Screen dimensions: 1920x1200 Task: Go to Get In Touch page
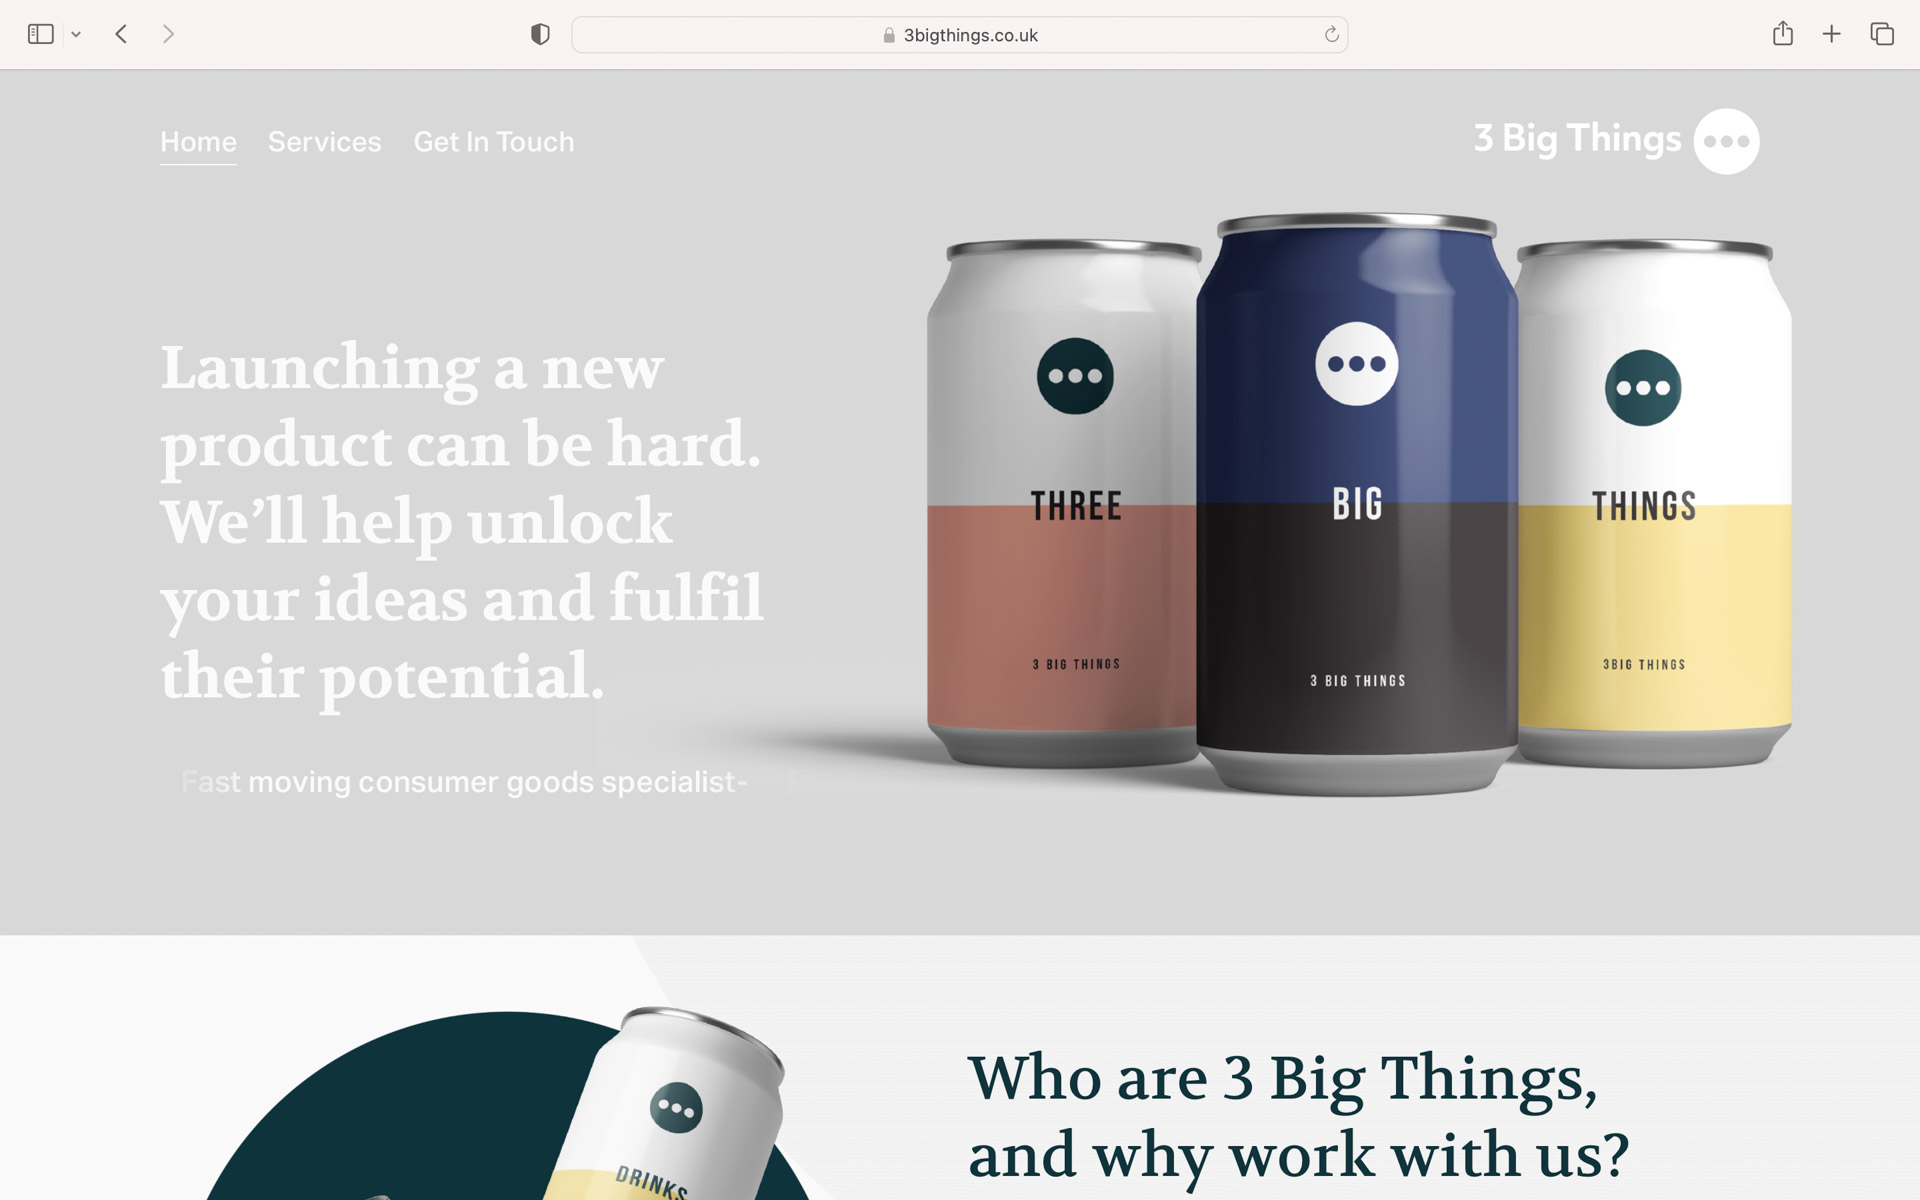coord(494,142)
